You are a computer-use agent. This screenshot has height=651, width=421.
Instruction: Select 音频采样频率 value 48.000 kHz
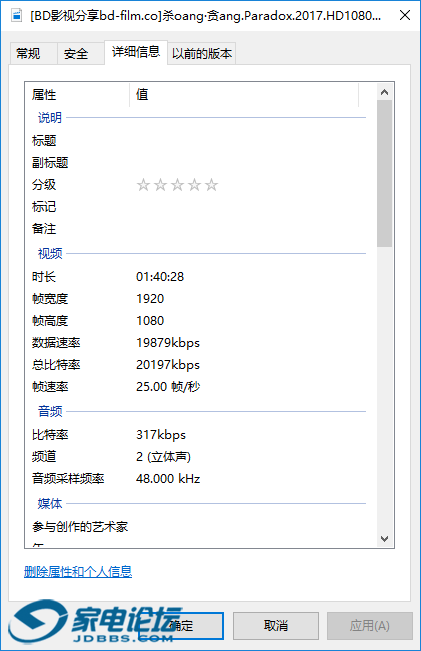(x=168, y=479)
